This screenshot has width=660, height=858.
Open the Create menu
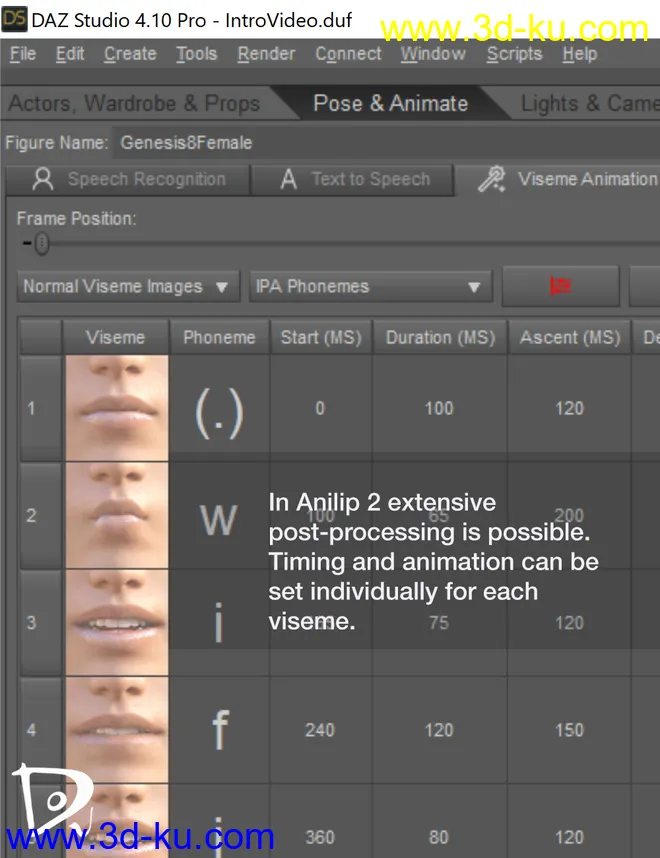click(130, 54)
